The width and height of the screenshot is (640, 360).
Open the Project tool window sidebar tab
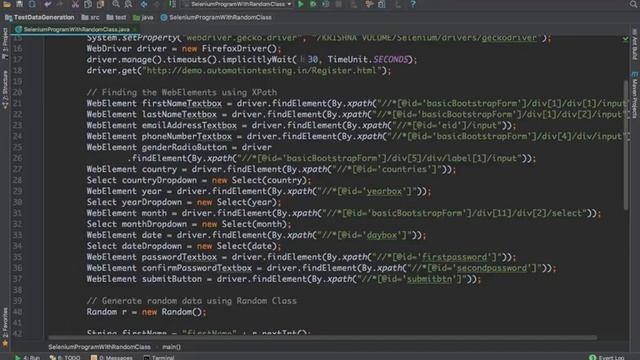pos(5,44)
